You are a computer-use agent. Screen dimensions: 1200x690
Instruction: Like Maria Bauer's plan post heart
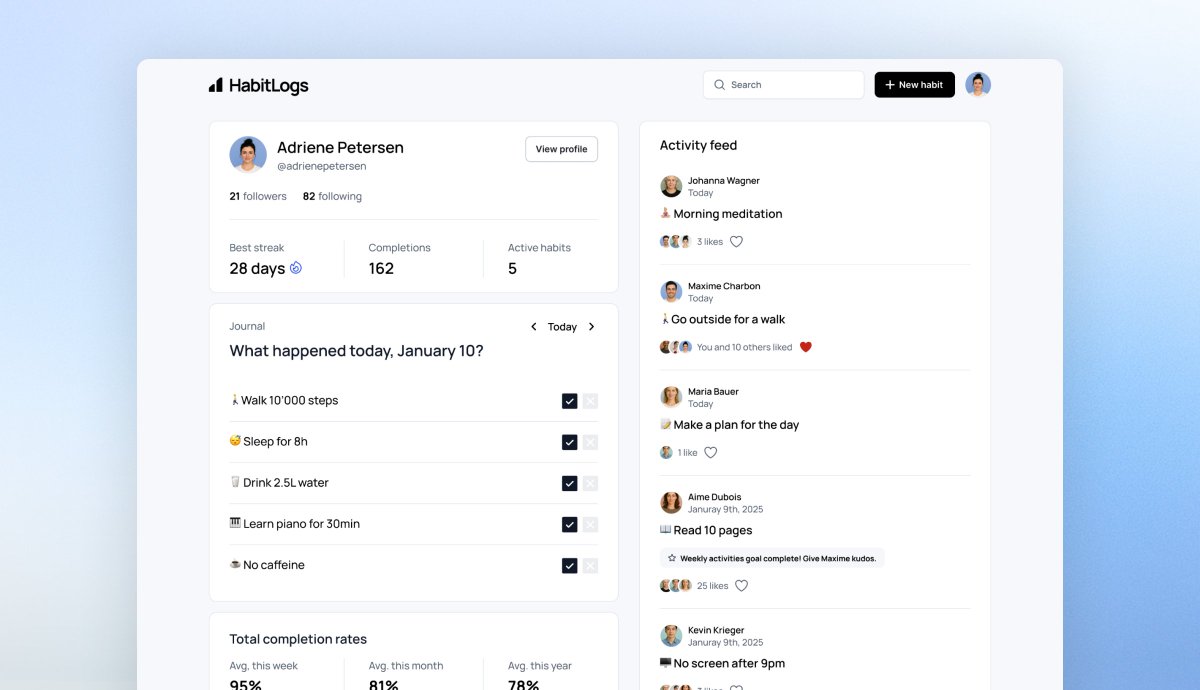click(711, 453)
